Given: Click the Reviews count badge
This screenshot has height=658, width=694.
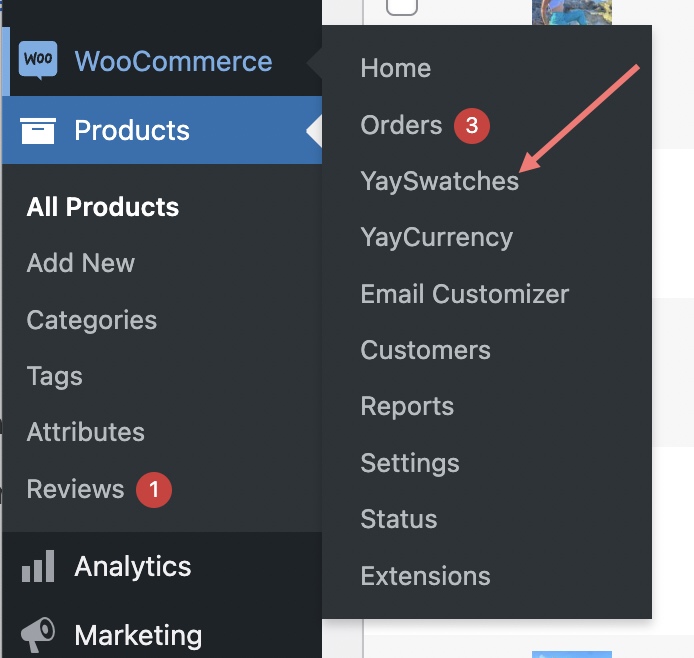Looking at the screenshot, I should click(x=154, y=490).
